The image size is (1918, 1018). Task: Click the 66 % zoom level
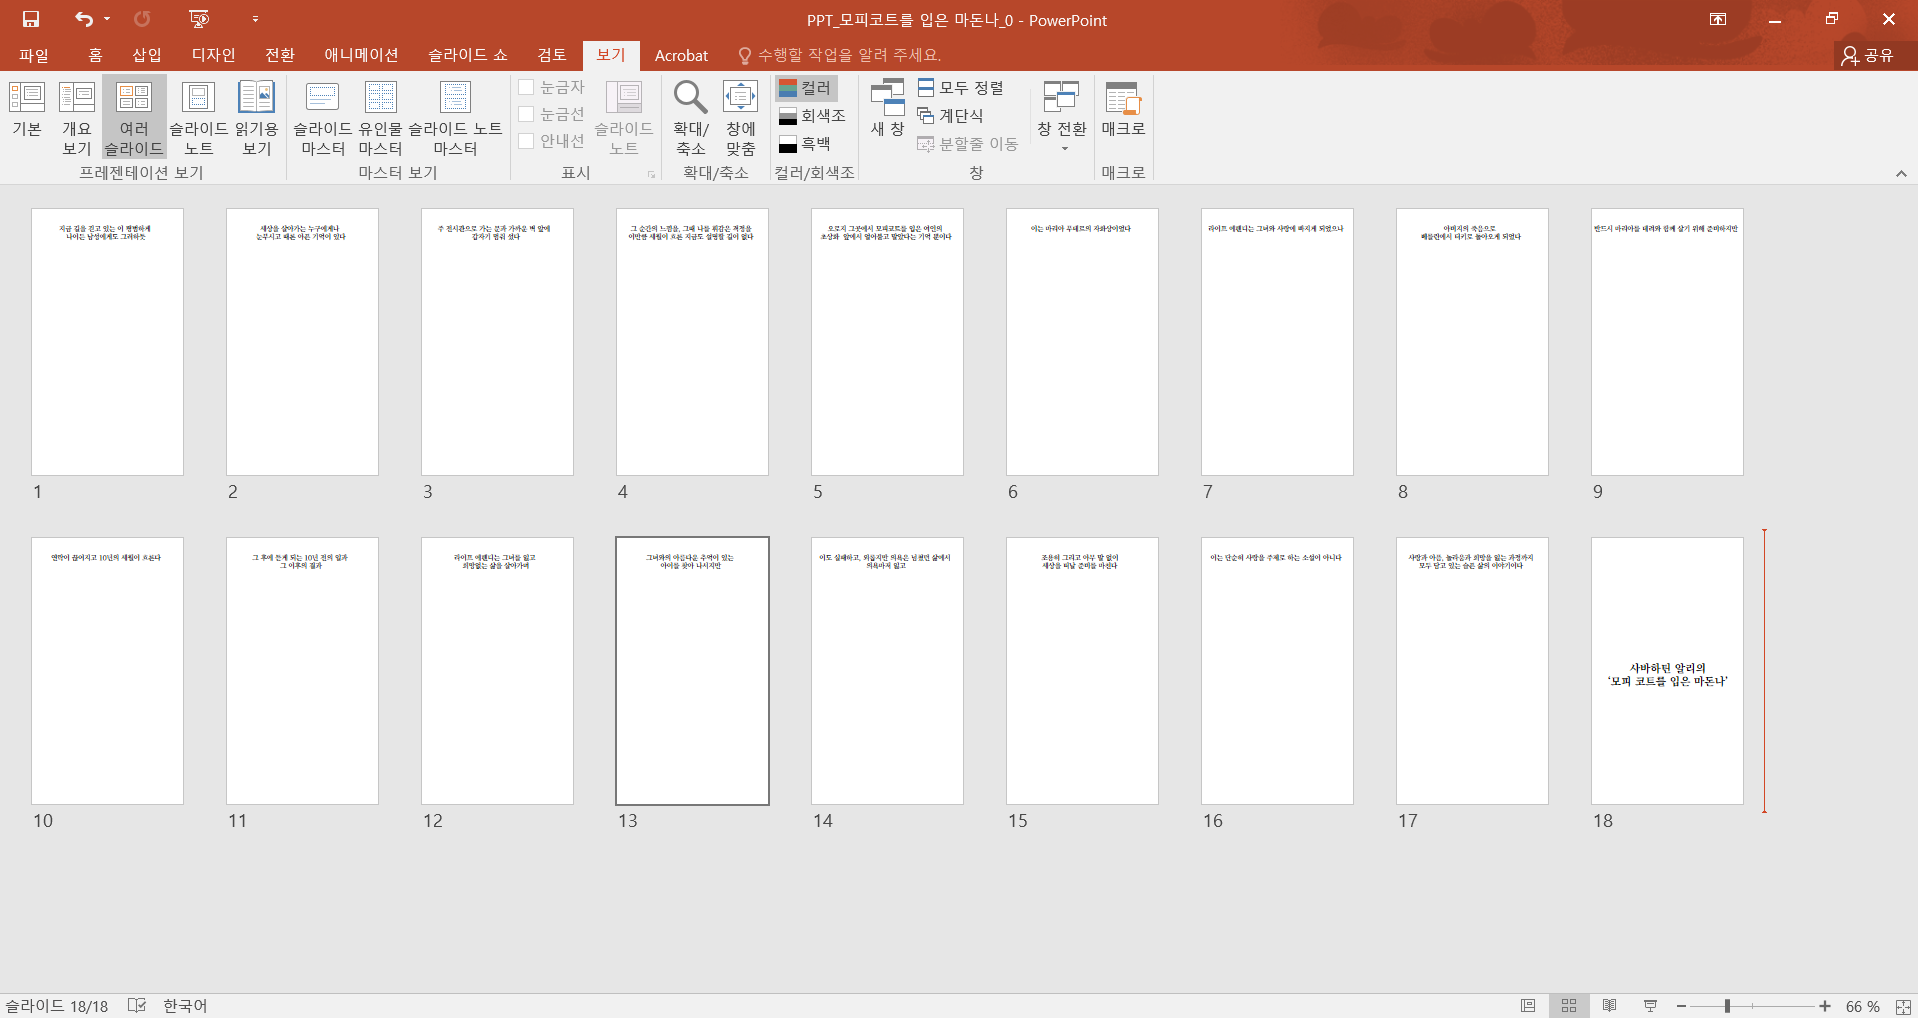[x=1862, y=1007]
